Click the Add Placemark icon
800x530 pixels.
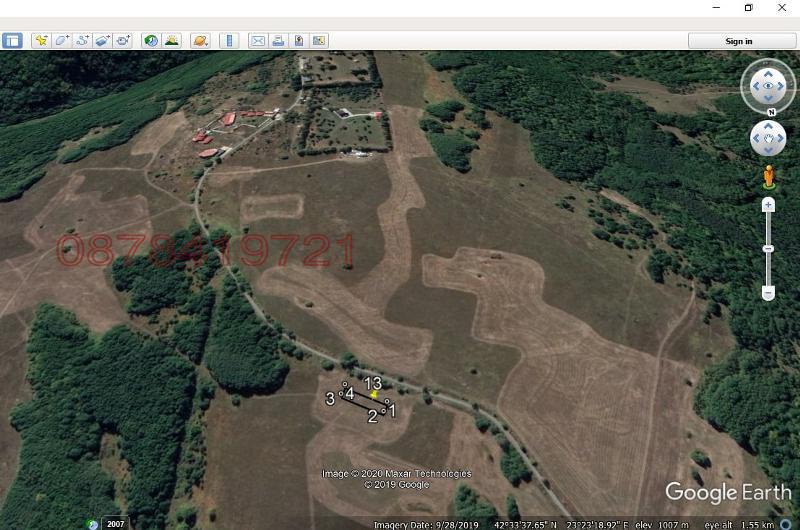(40, 41)
